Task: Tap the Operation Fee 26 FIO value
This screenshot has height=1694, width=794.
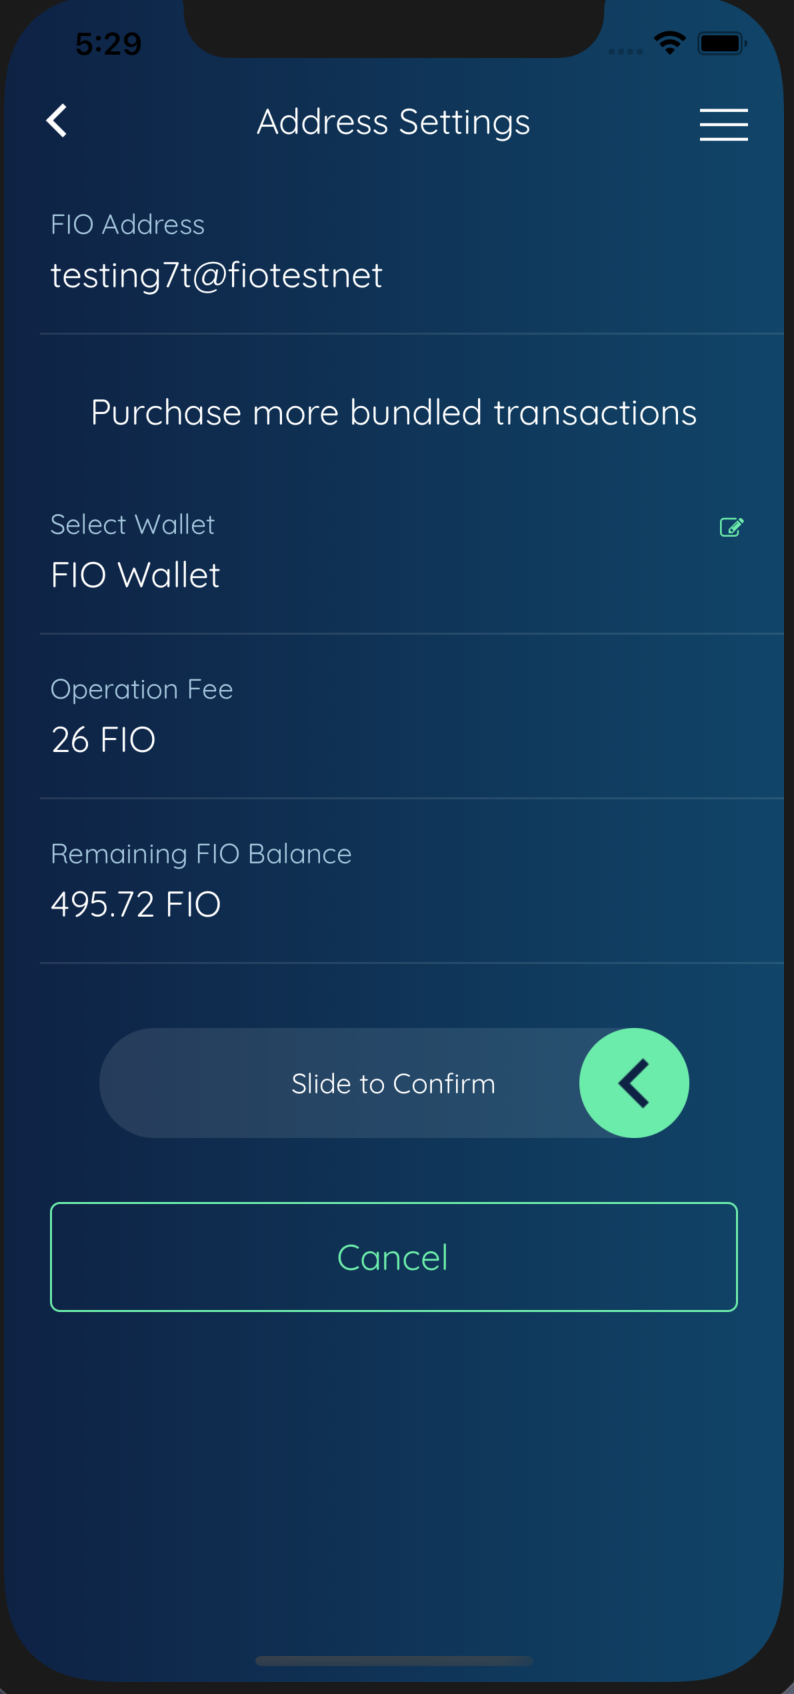Action: tap(103, 739)
